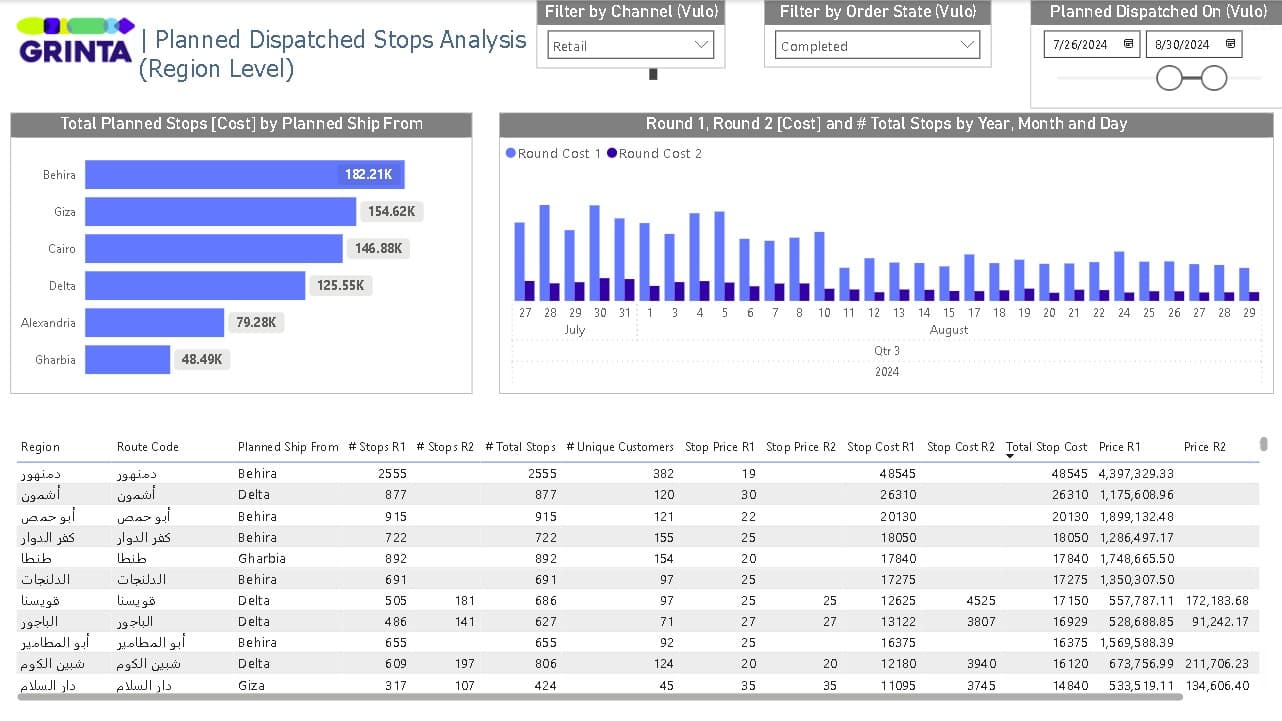Click the left handle of date slider
The image size is (1282, 721).
[x=1169, y=78]
